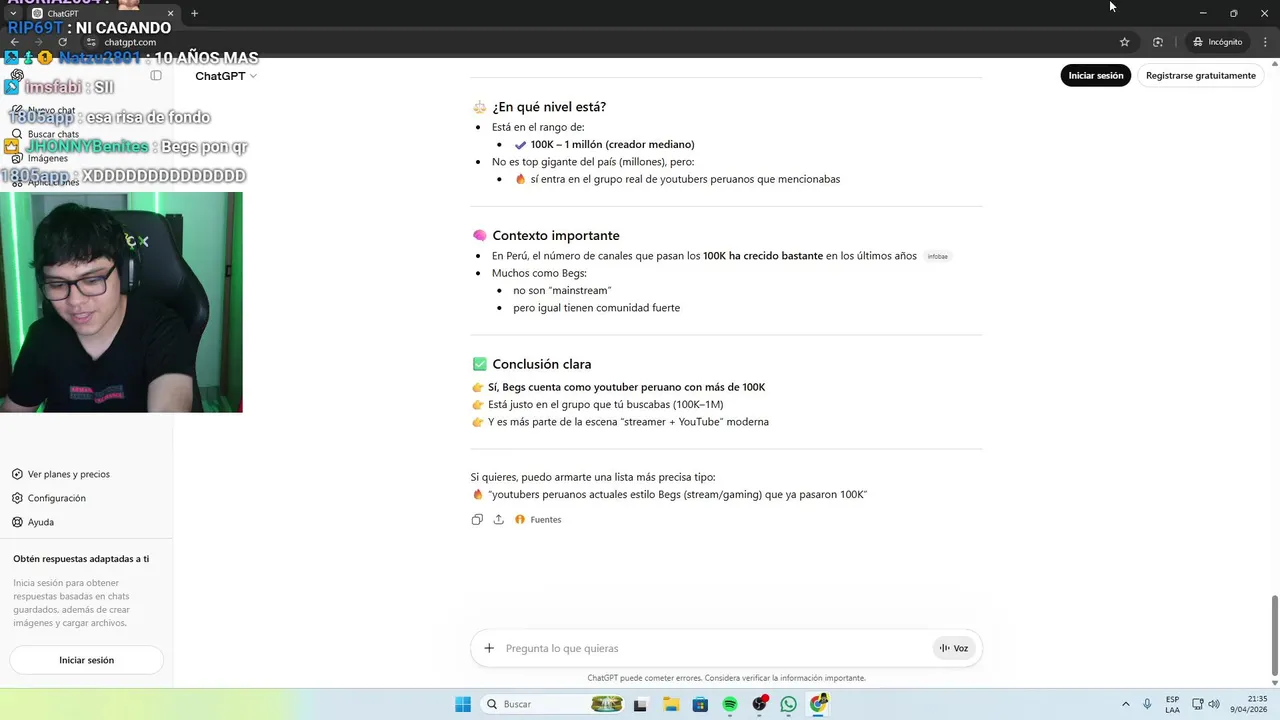The height and width of the screenshot is (720, 1280).
Task: Click the page vertical scrollbar thumb
Action: pos(1274,635)
